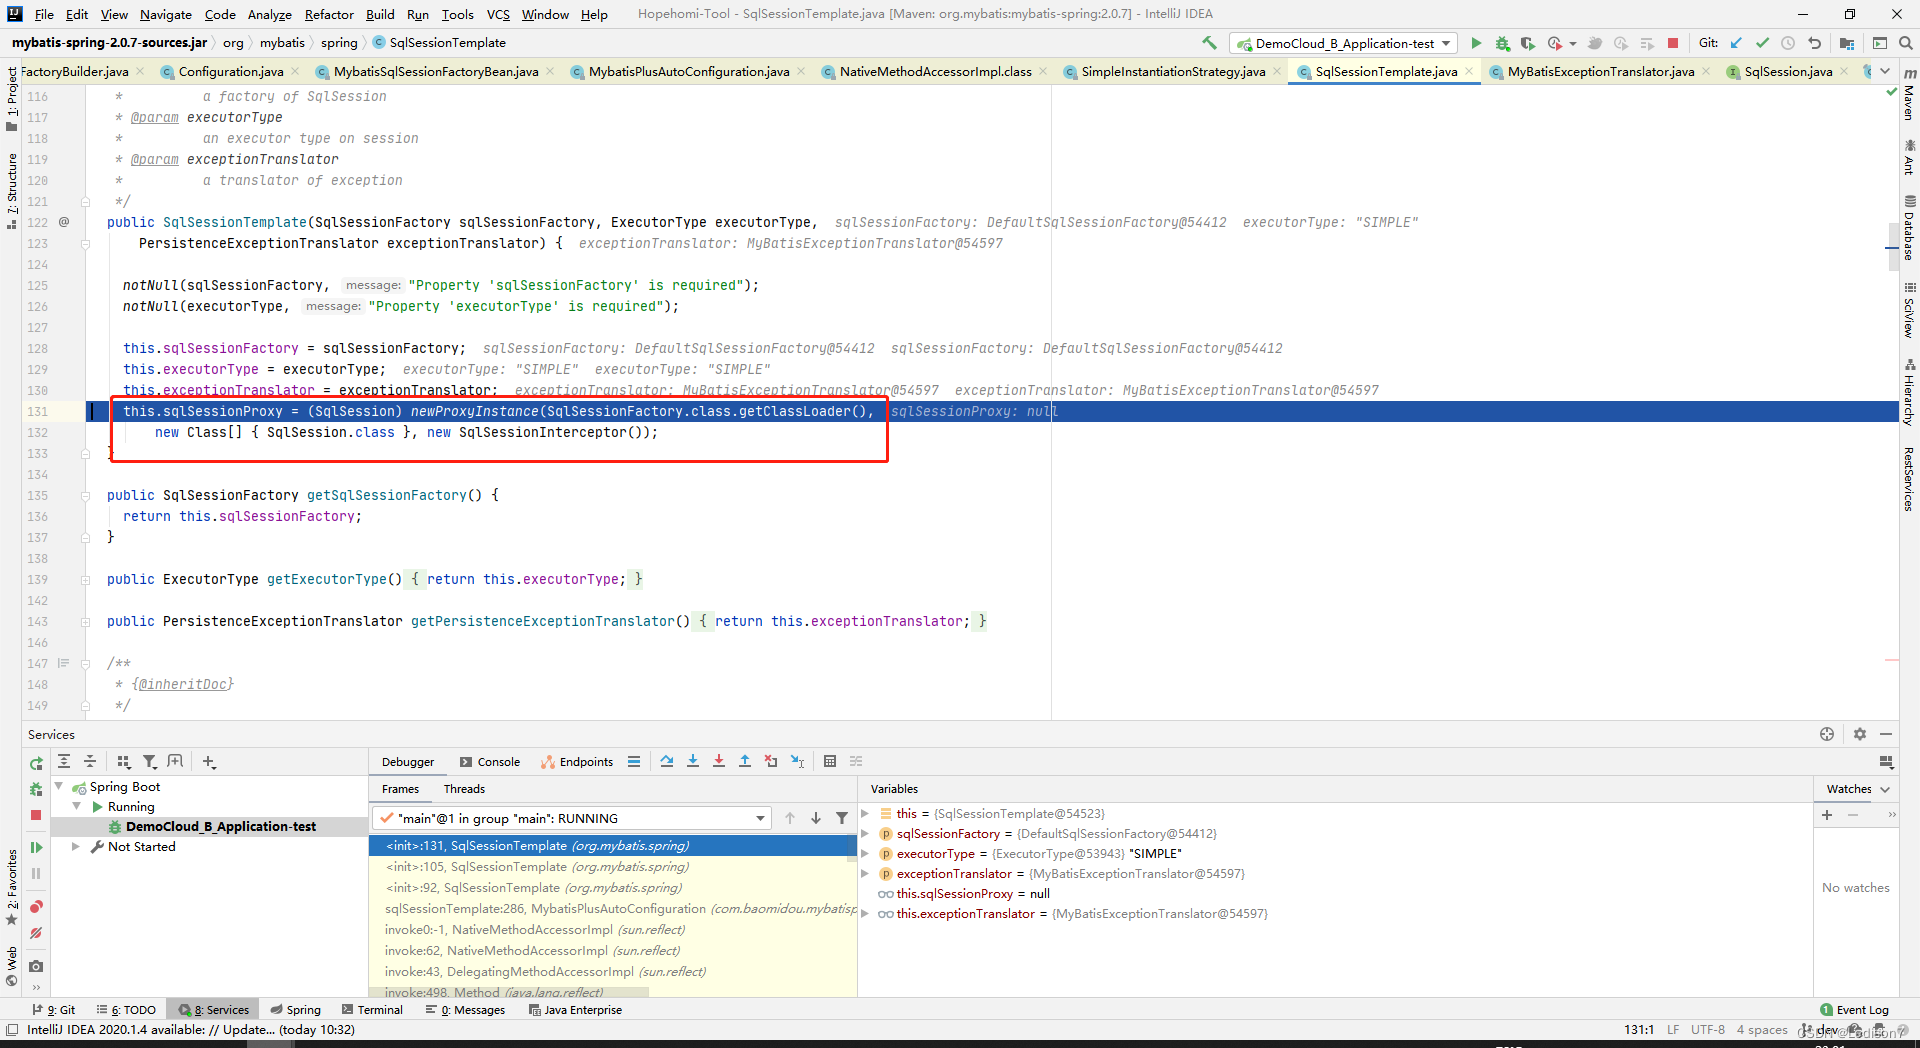Image resolution: width=1920 pixels, height=1048 pixels.
Task: Toggle Group By icon in Services toolbar
Action: 124,761
